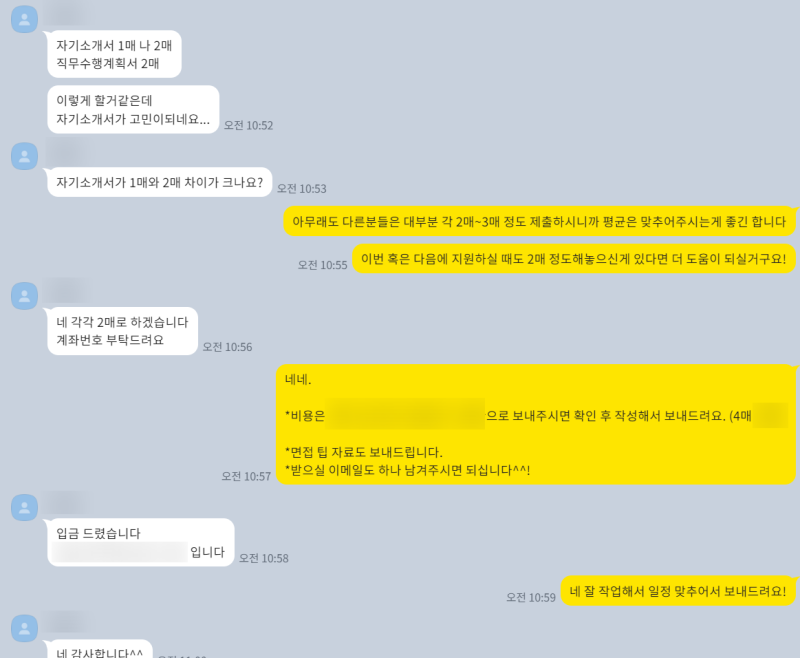Select the '계좌번호 부탁드려요' message bubble
The height and width of the screenshot is (658, 800).
click(x=122, y=331)
